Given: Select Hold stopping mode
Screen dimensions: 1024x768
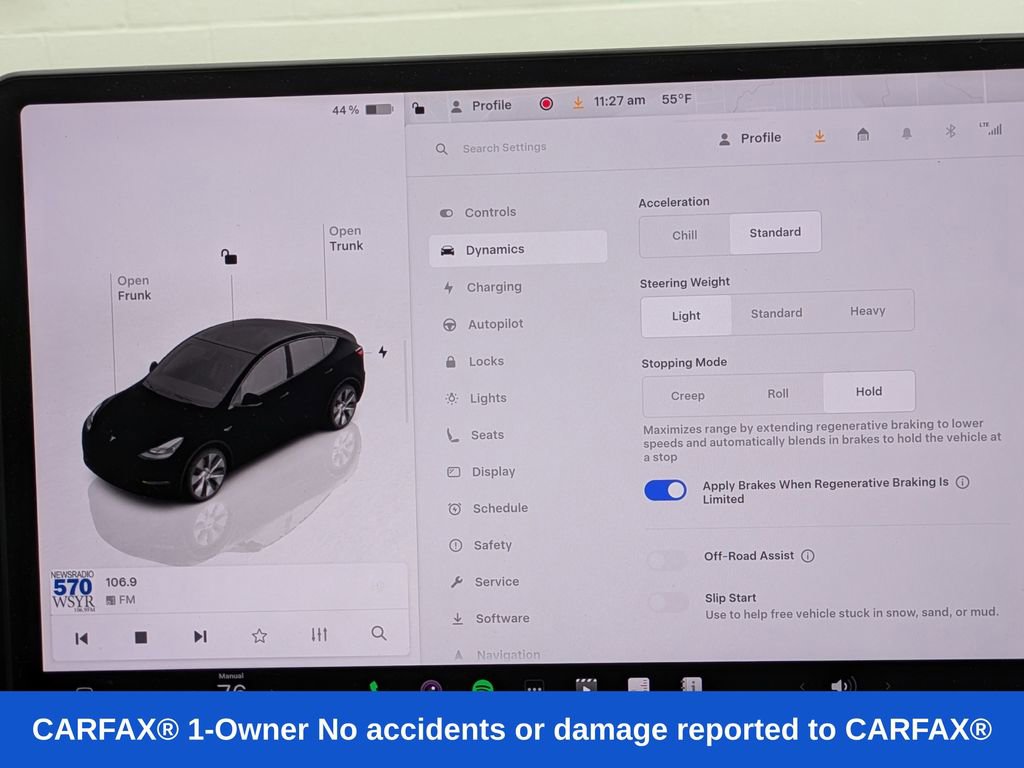Looking at the screenshot, I should [869, 391].
